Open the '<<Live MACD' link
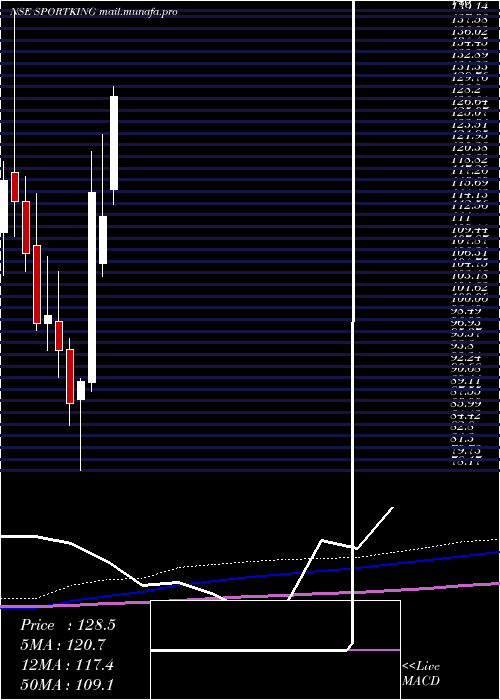Image resolution: width=500 pixels, height=700 pixels. (421, 673)
